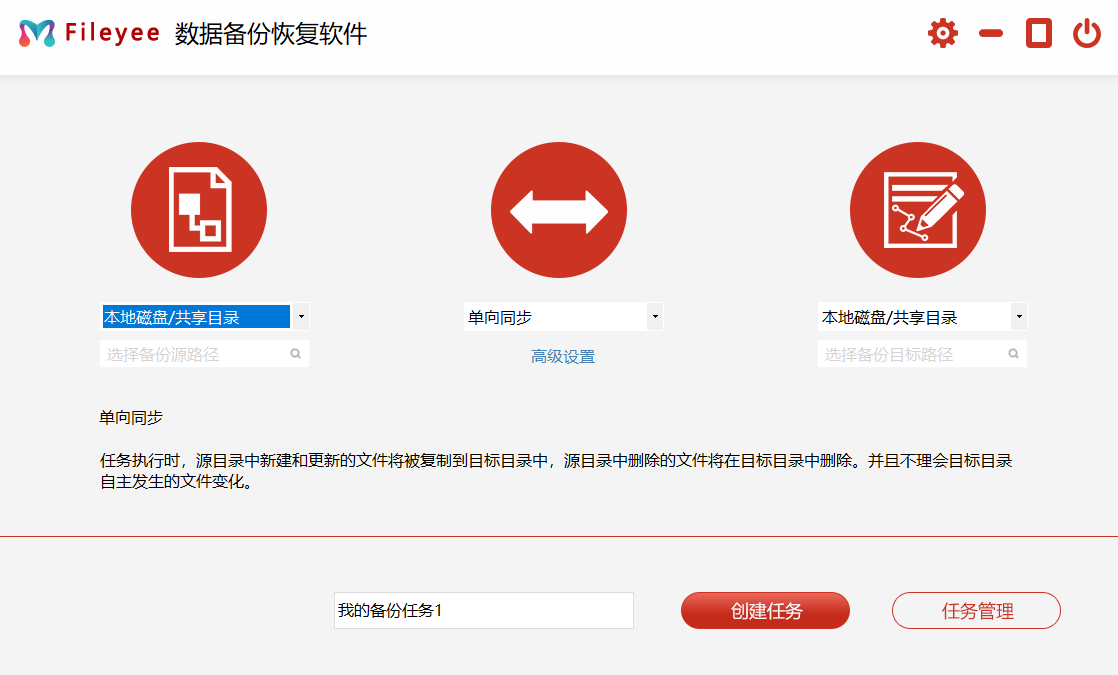Click magnifier icon in source path field
Image resolution: width=1118 pixels, height=675 pixels.
point(296,354)
